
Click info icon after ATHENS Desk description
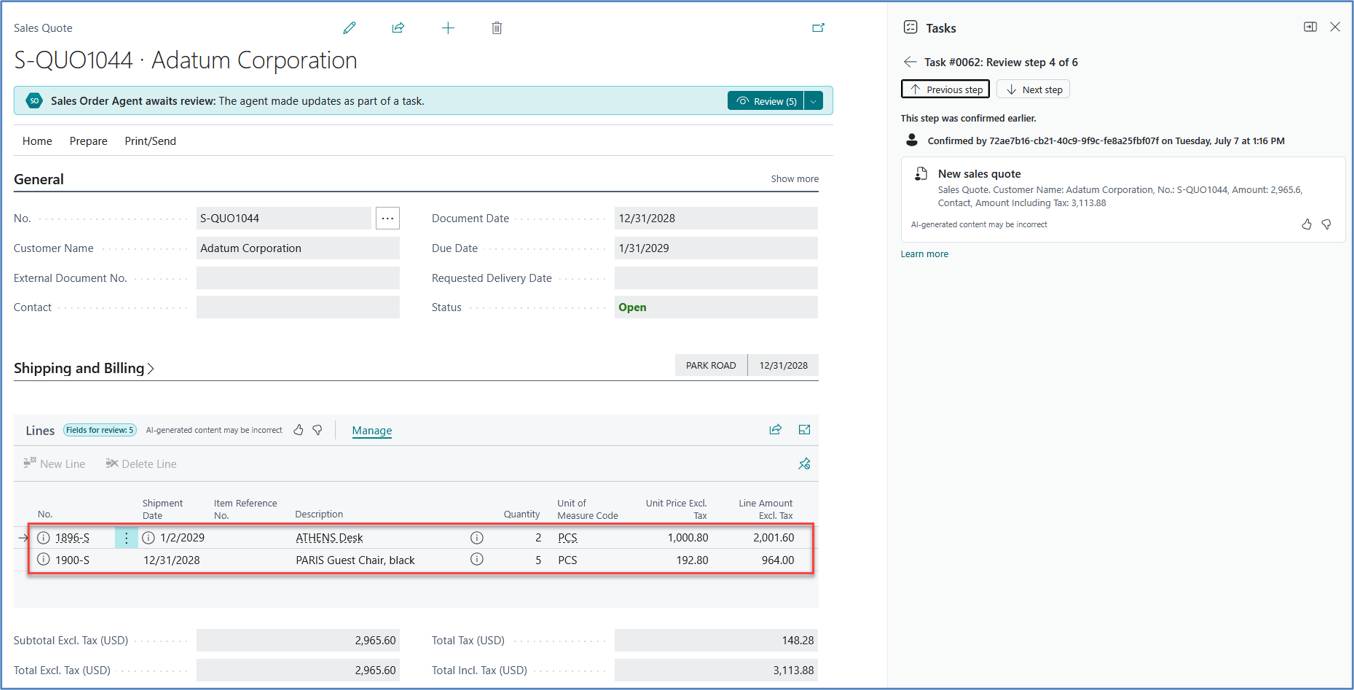(x=477, y=538)
